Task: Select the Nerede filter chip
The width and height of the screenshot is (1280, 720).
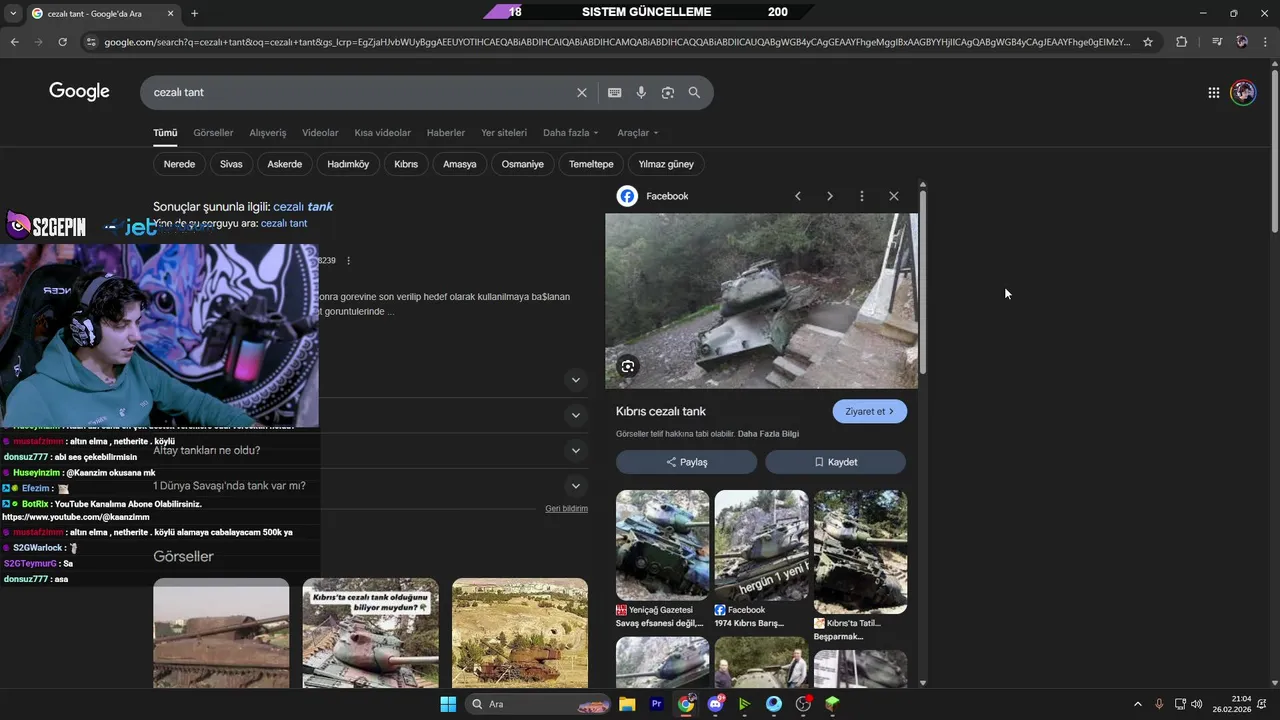Action: (179, 164)
